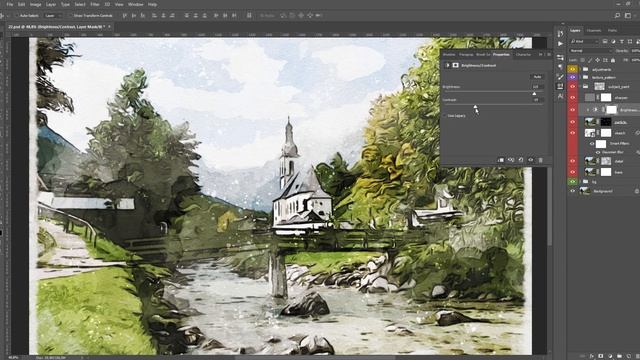
Task: Lock all padlock icon in Layers panel
Action: pyautogui.click(x=613, y=60)
